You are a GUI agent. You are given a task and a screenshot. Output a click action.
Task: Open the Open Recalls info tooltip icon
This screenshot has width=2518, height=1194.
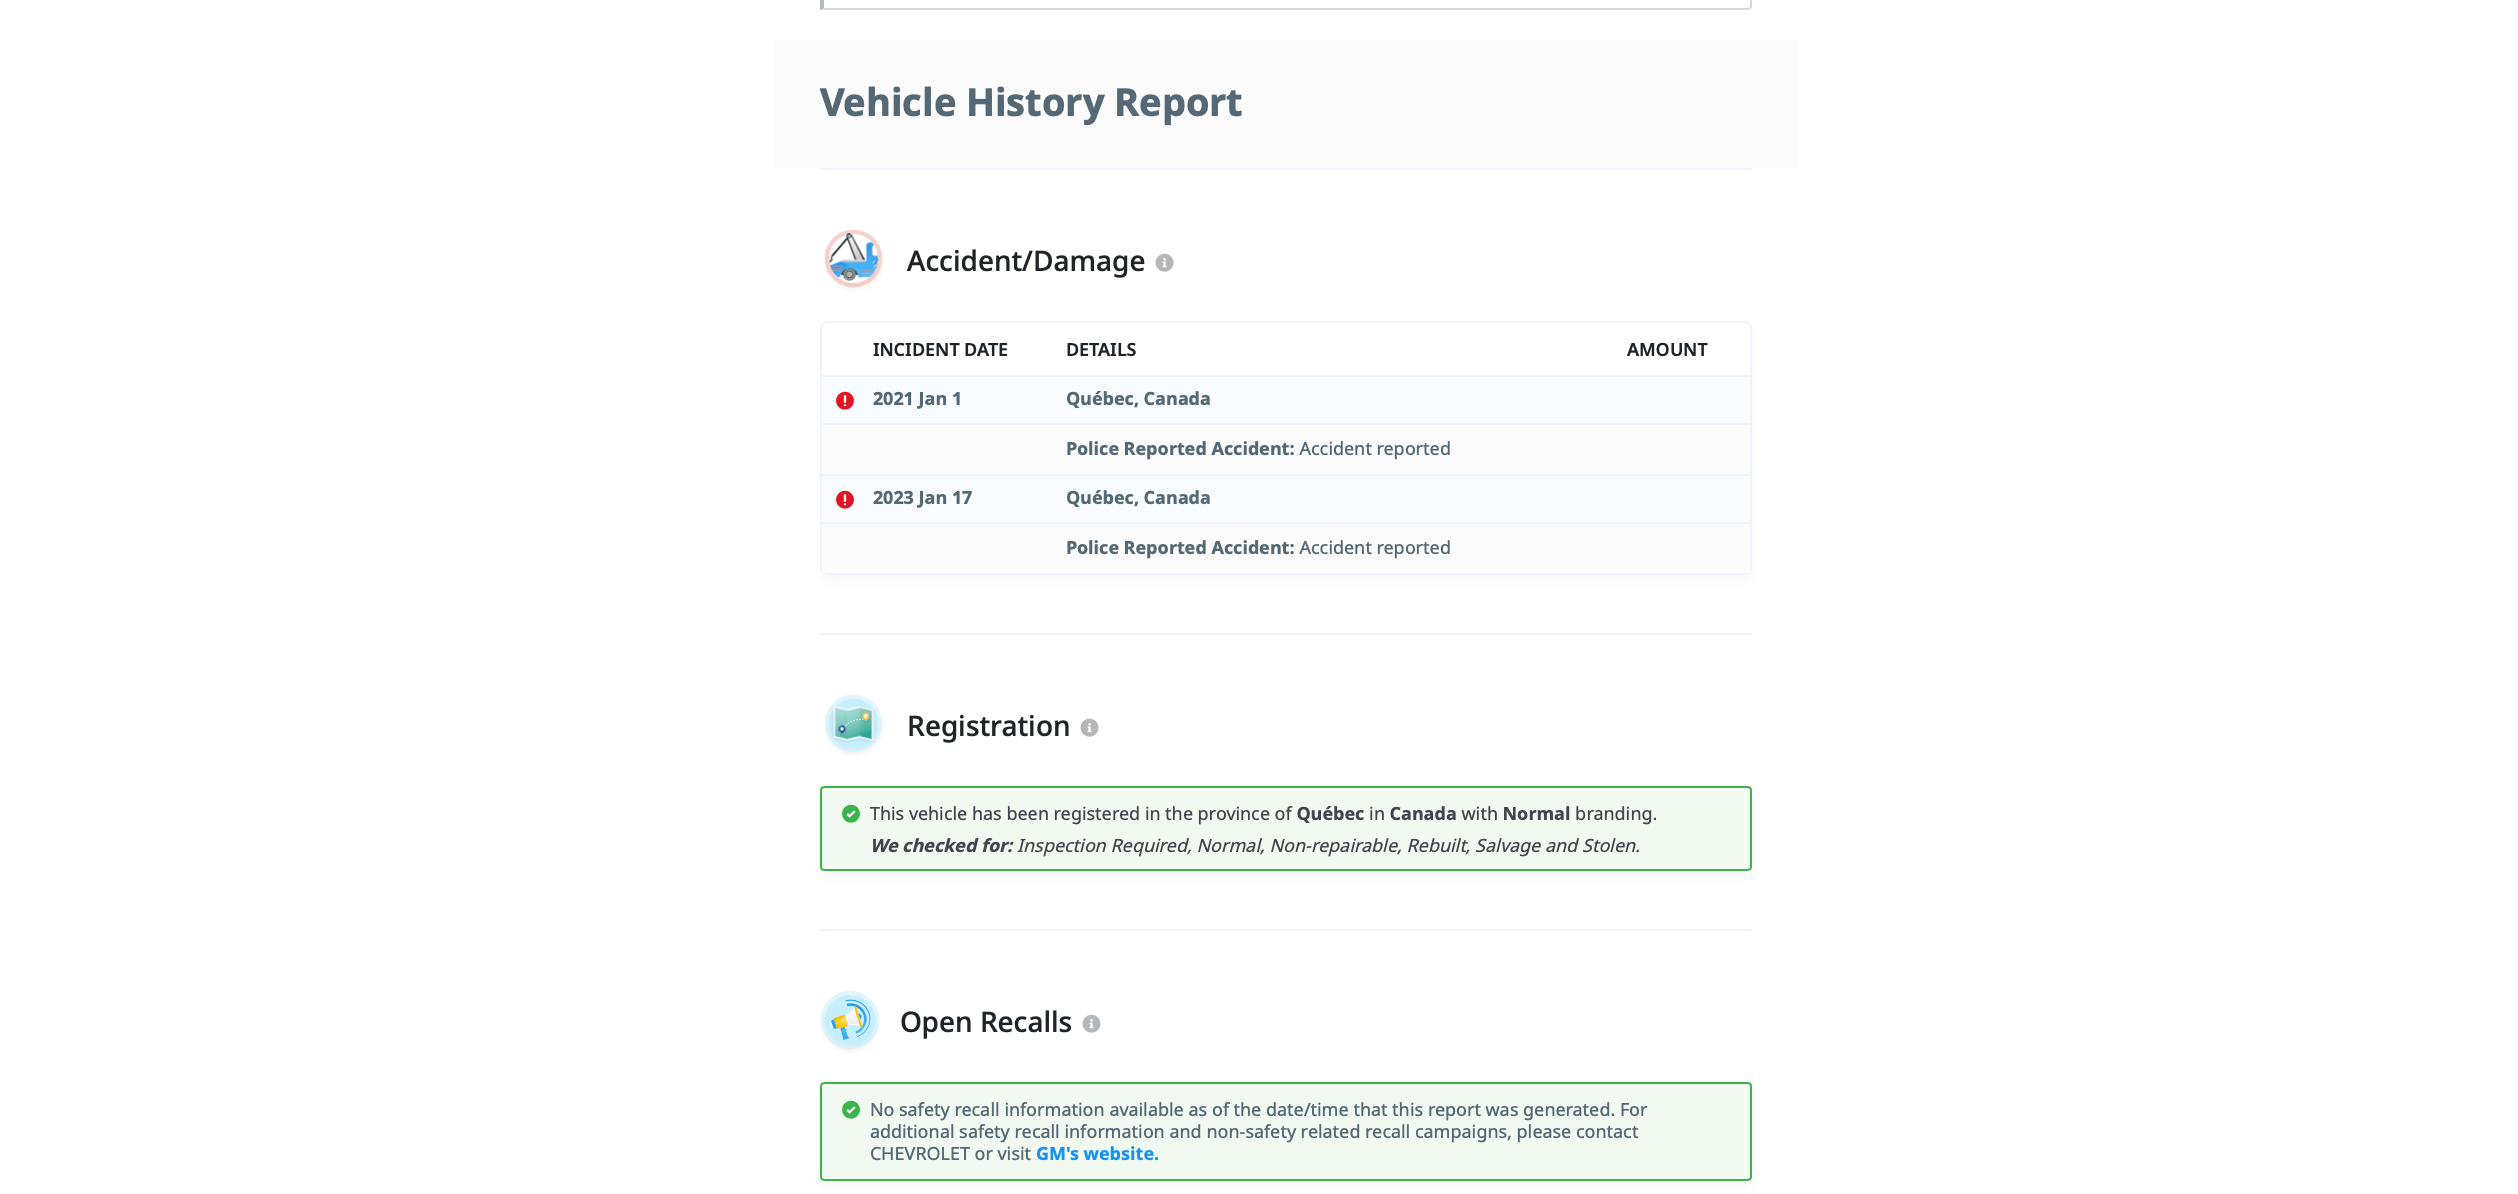coord(1092,1024)
